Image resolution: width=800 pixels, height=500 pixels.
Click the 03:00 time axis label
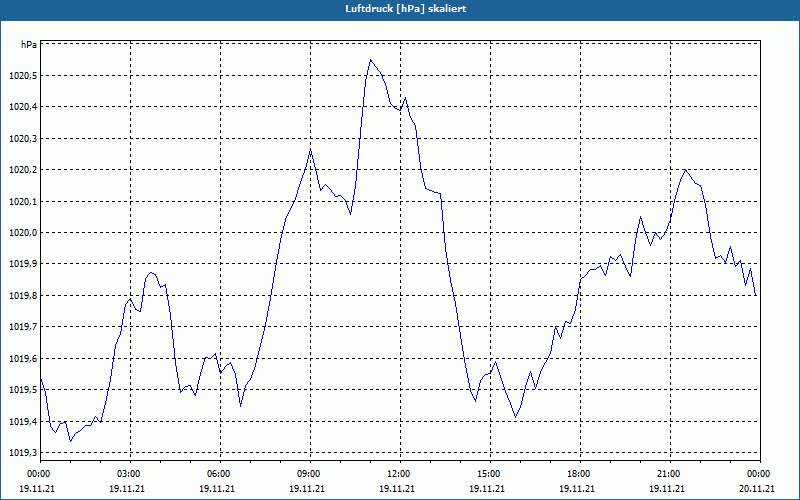pos(130,474)
